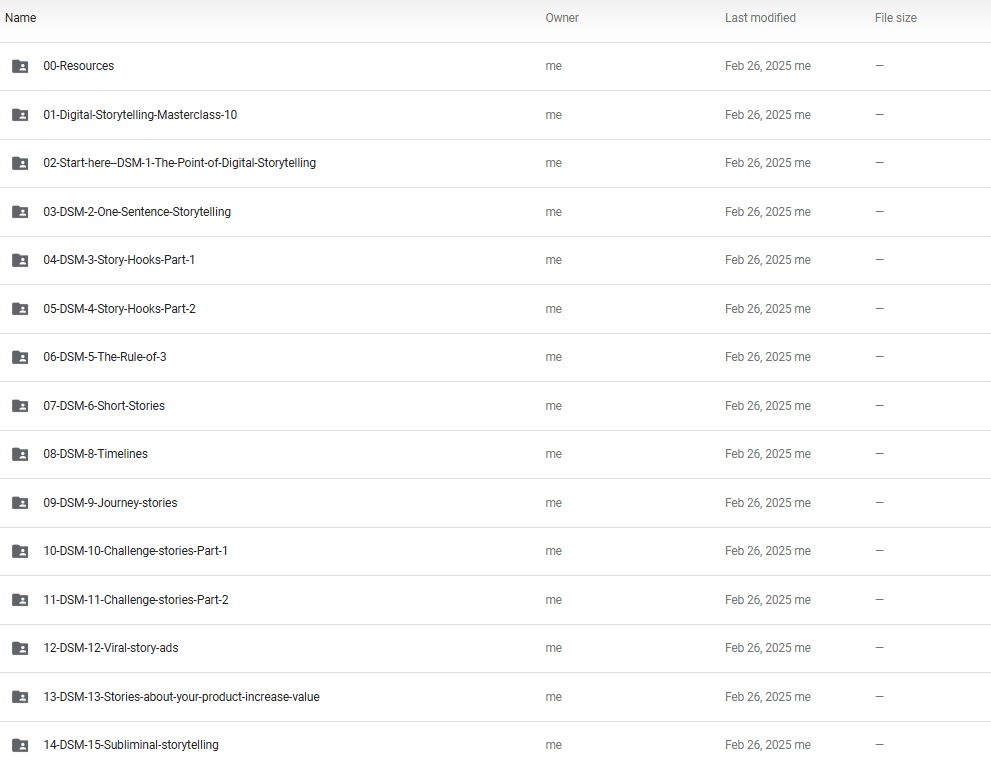Select the 09-DSM-9-Journey-stories folder name
This screenshot has width=991, height=766.
[x=110, y=502]
